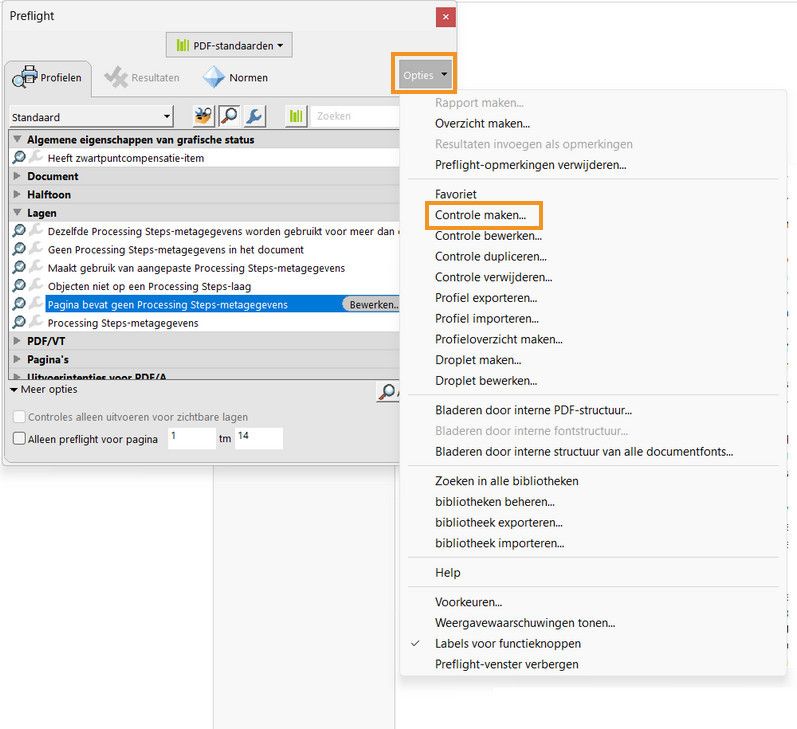Select the magnifier checks filter icon
Viewport: 797px width, 729px height.
(229, 116)
